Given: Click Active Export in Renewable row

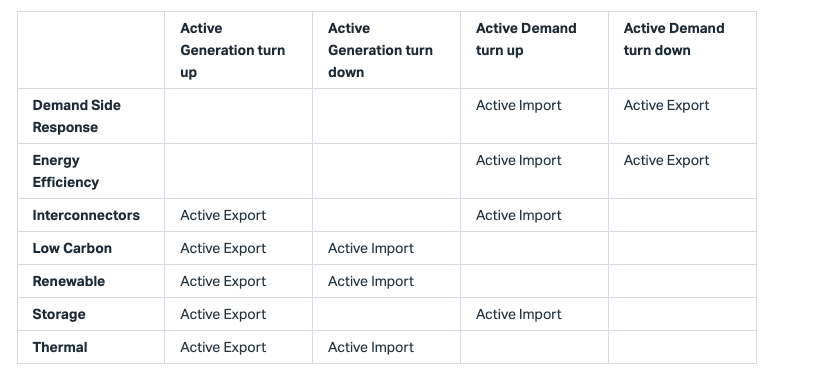Looking at the screenshot, I should (x=223, y=282).
